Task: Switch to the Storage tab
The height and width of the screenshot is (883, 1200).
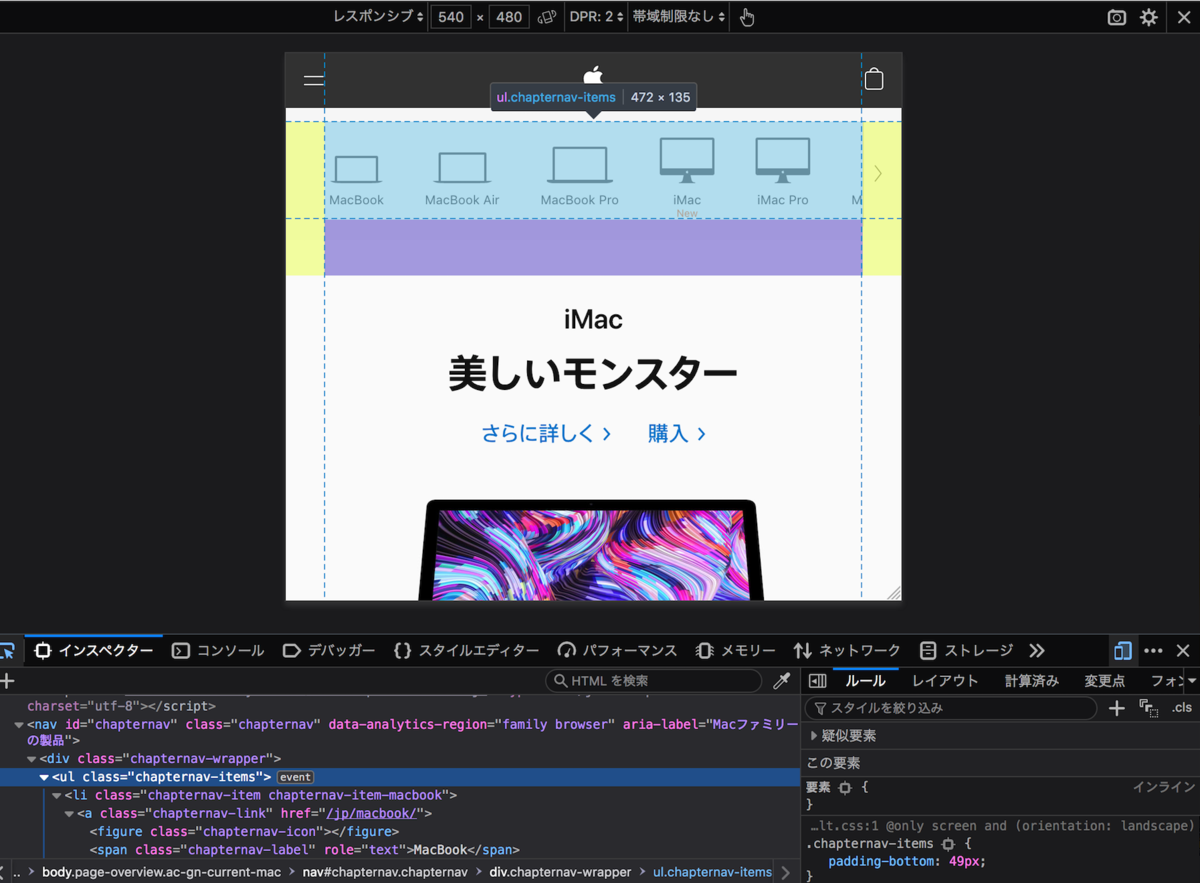Action: 966,650
